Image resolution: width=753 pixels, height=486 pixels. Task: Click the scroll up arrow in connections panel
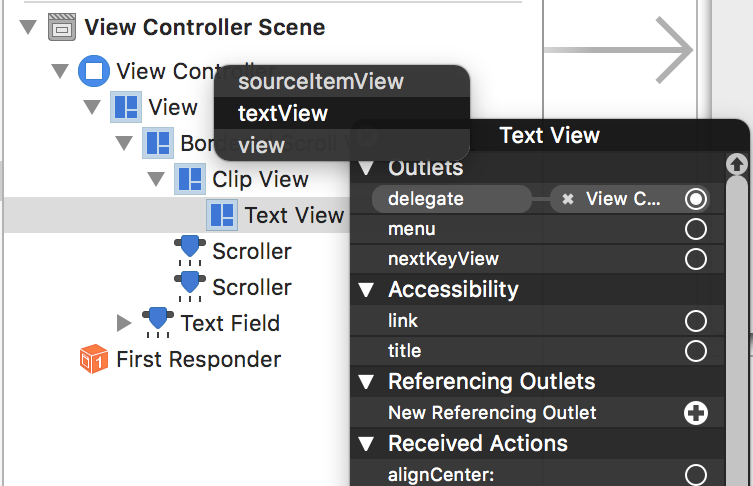tap(737, 163)
